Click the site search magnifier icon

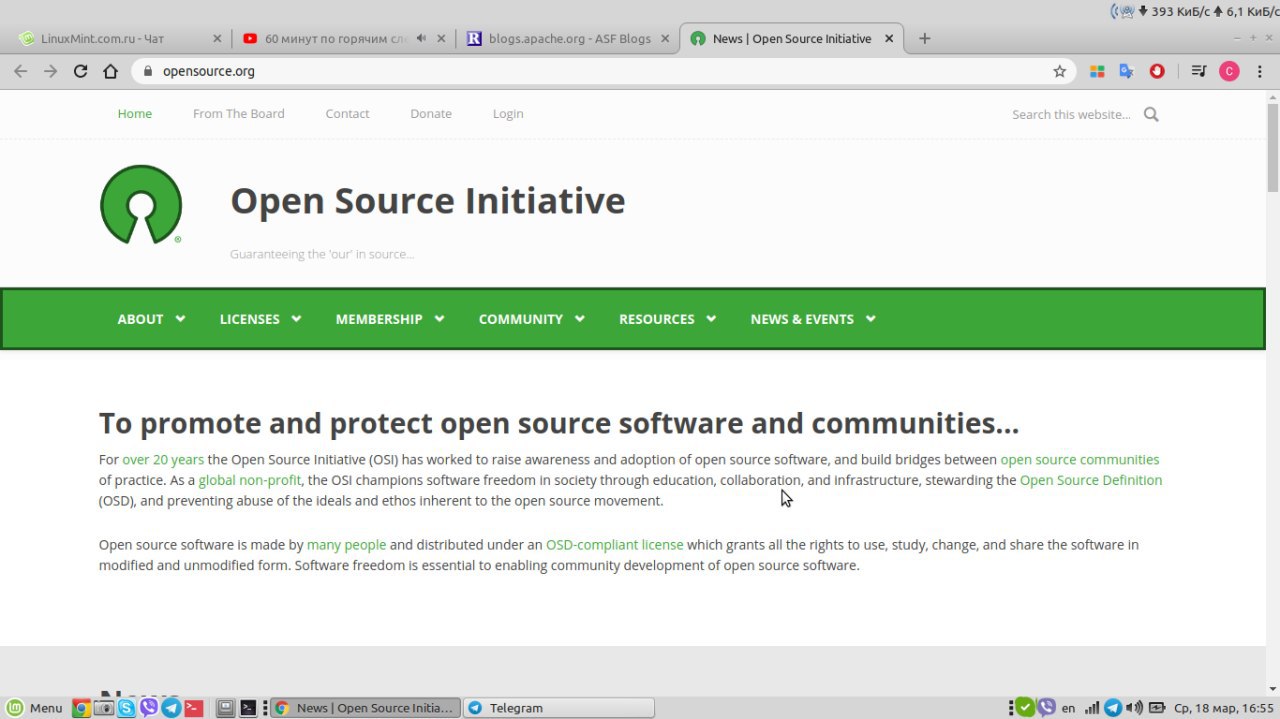pyautogui.click(x=1151, y=114)
